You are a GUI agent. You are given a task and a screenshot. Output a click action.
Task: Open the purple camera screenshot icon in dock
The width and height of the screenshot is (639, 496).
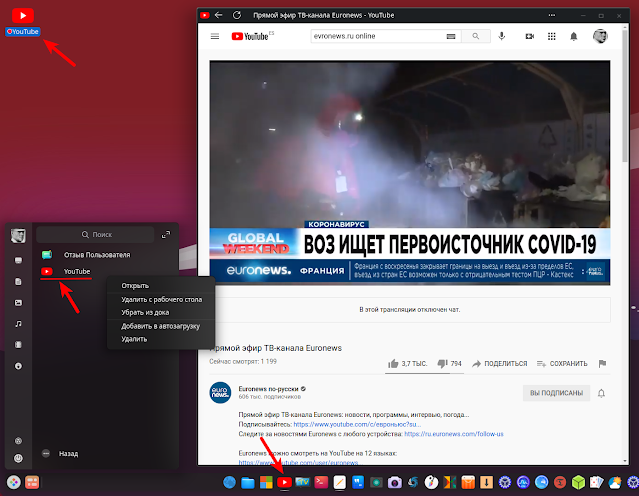[394, 483]
